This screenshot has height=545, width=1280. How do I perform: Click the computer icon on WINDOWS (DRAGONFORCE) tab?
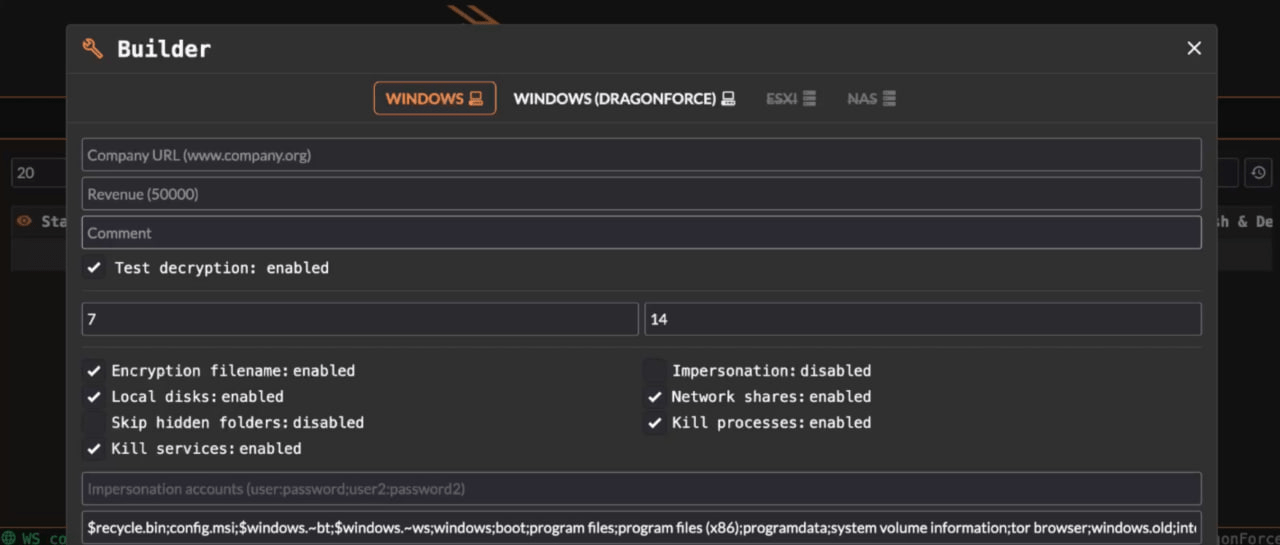[728, 98]
